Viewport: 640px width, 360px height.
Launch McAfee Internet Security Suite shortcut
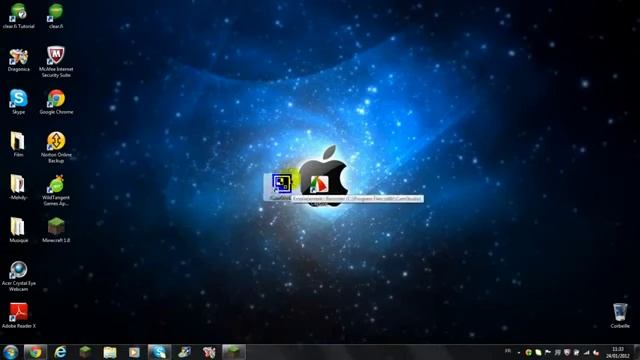tap(56, 61)
